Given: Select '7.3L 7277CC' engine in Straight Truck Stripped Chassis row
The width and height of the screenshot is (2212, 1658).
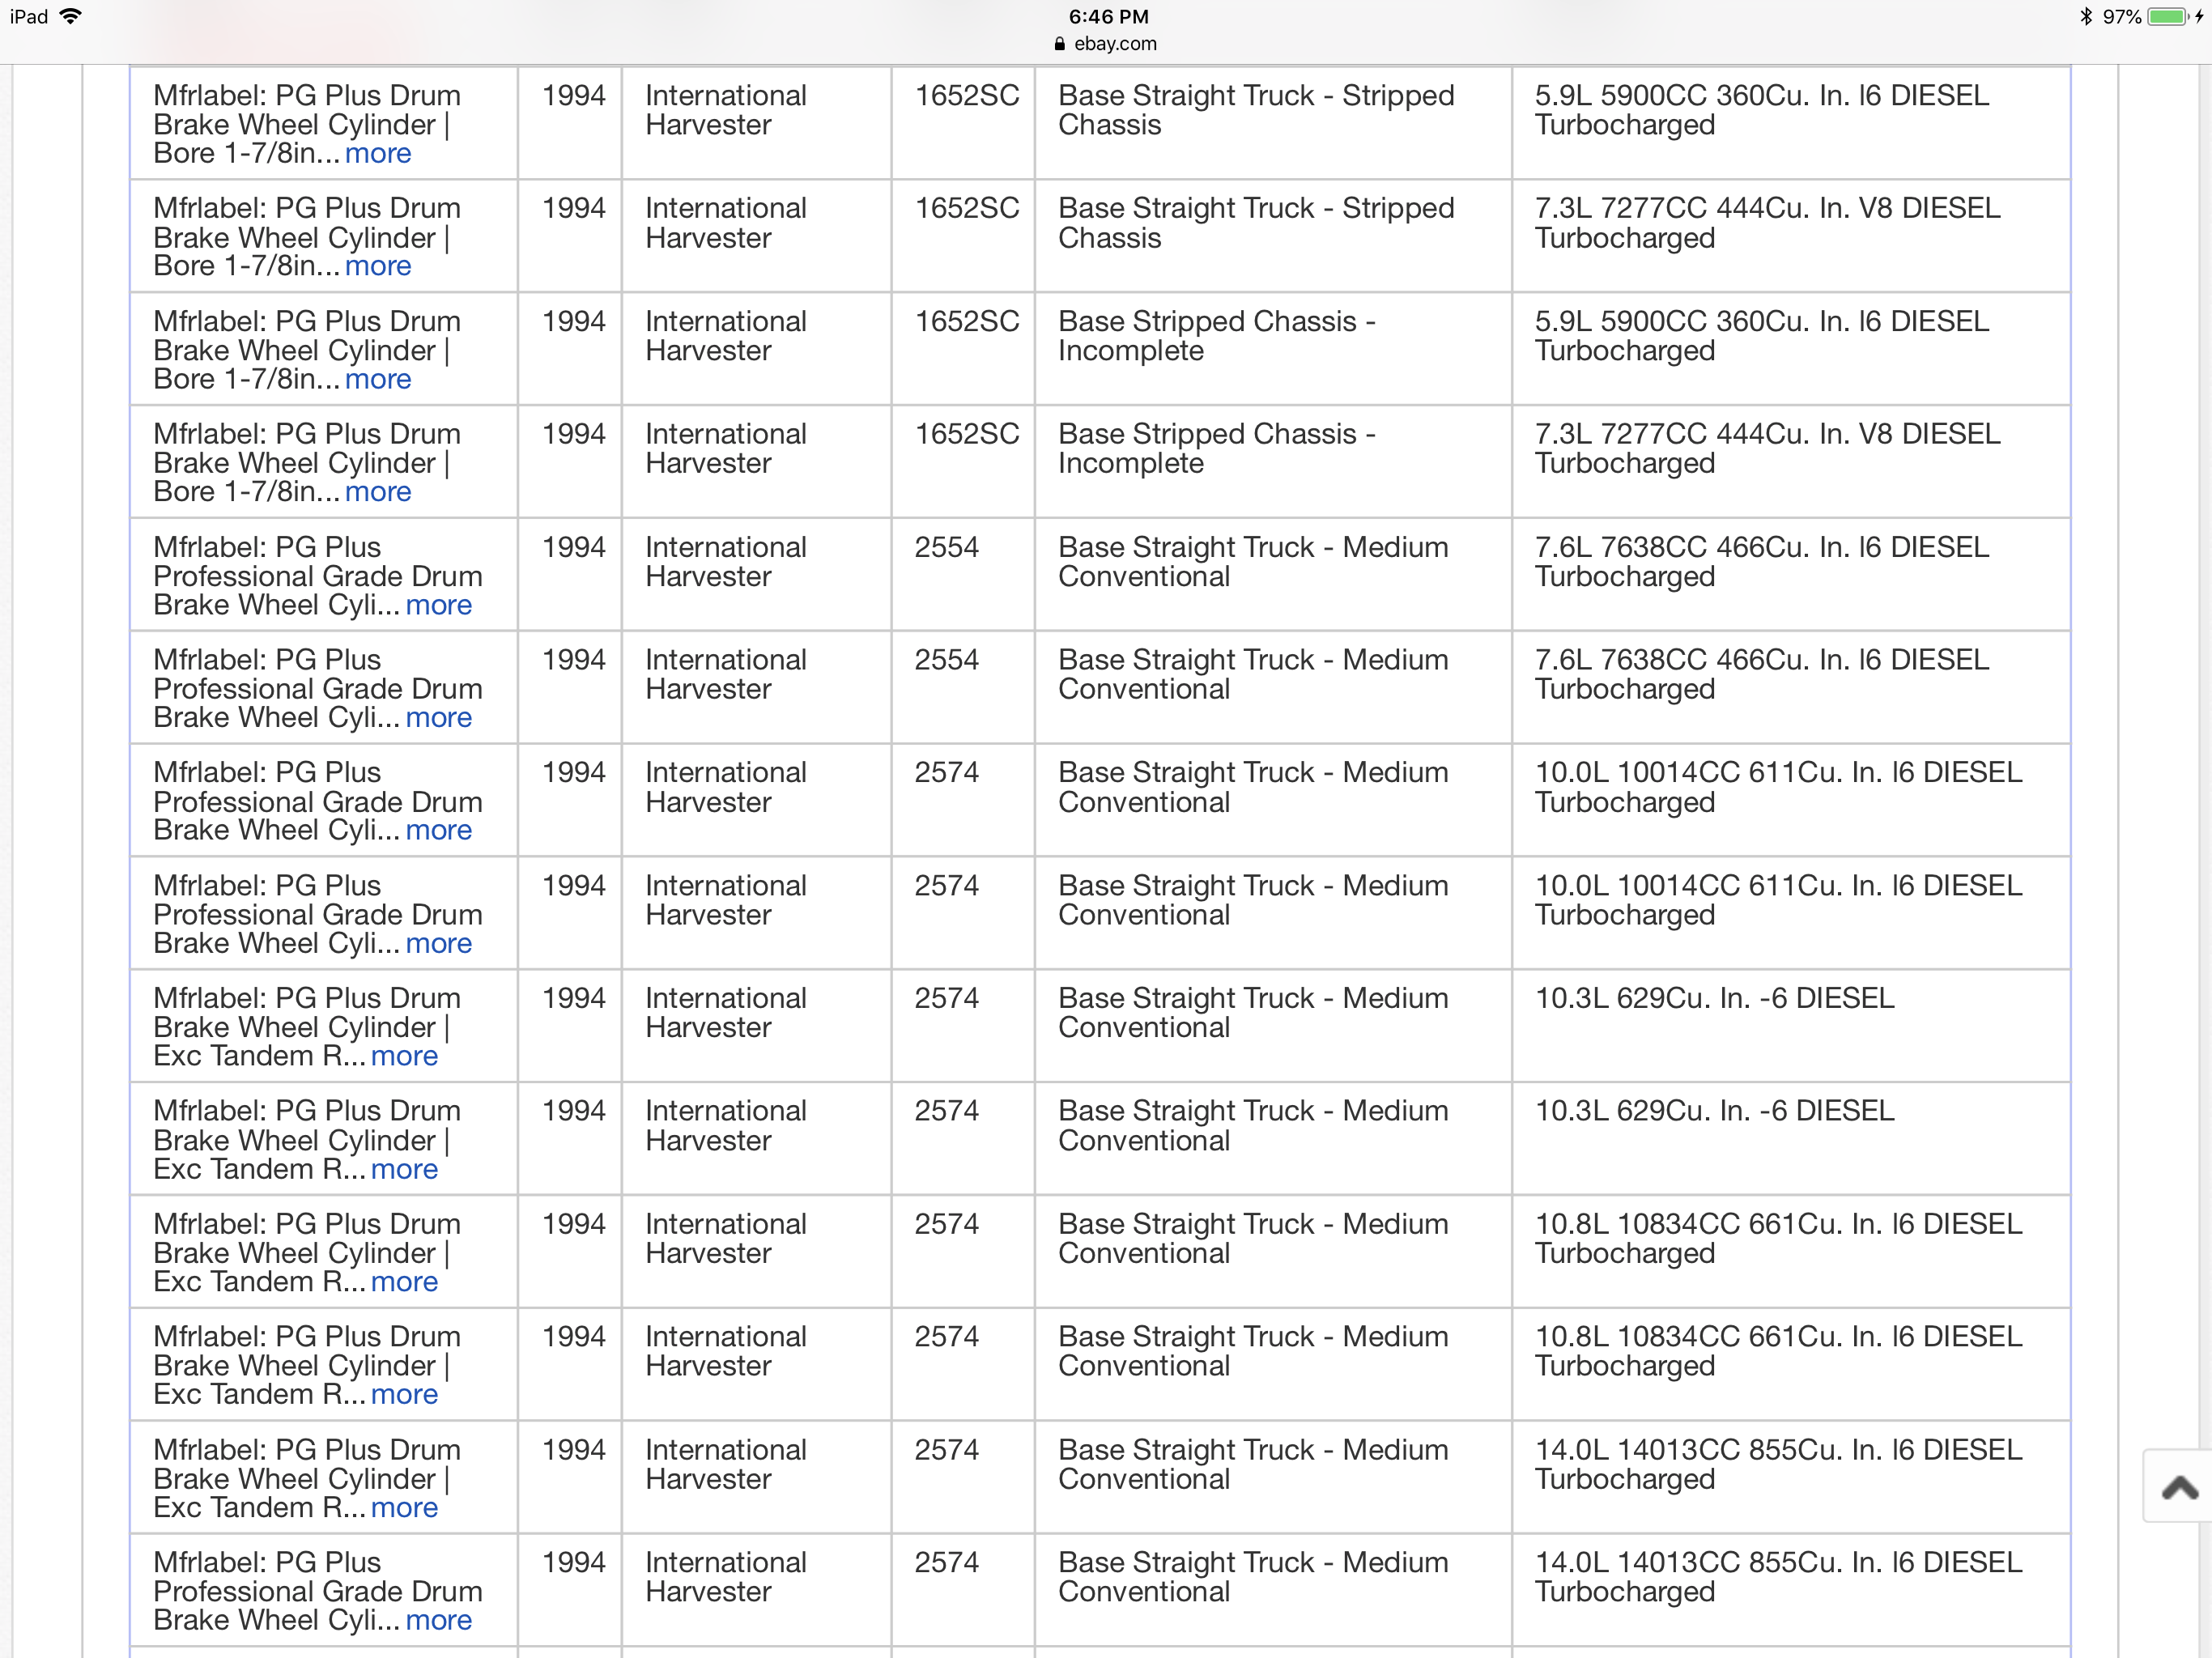Looking at the screenshot, I should click(x=1768, y=223).
